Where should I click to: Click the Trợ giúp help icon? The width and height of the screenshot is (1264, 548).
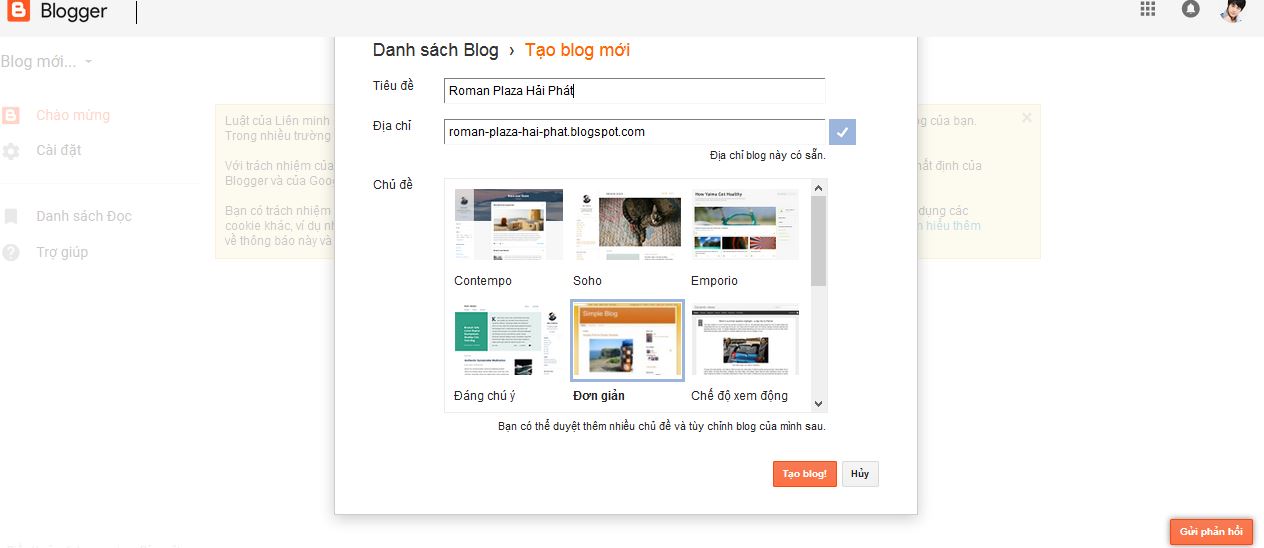click(11, 252)
